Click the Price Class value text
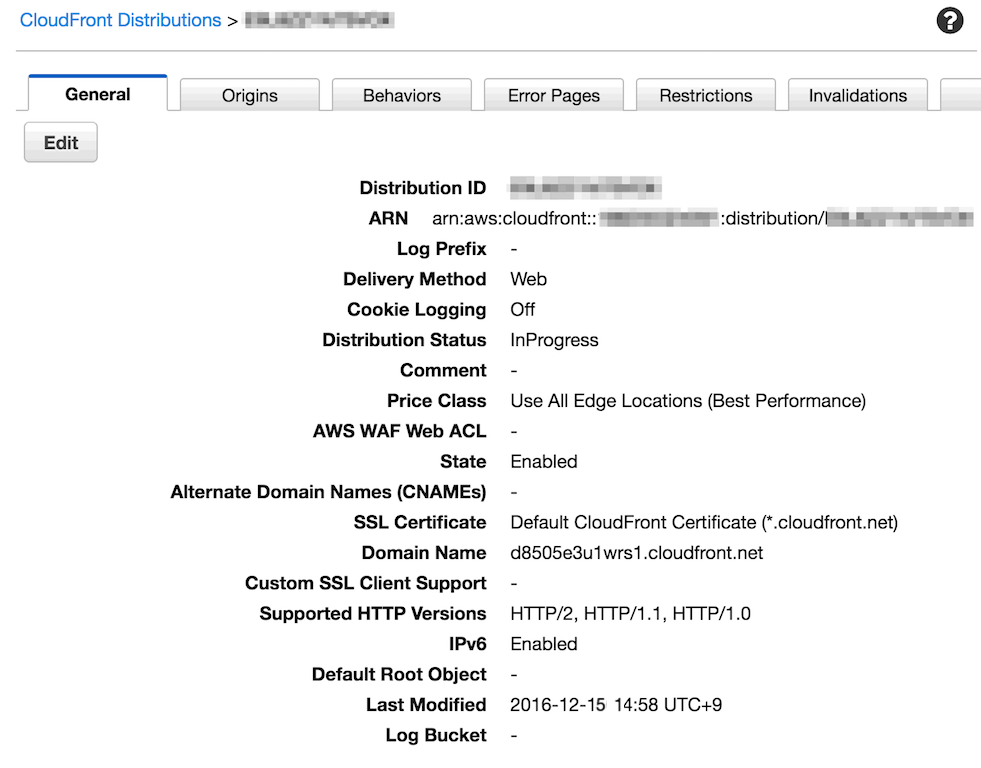This screenshot has height=768, width=981. click(x=688, y=401)
